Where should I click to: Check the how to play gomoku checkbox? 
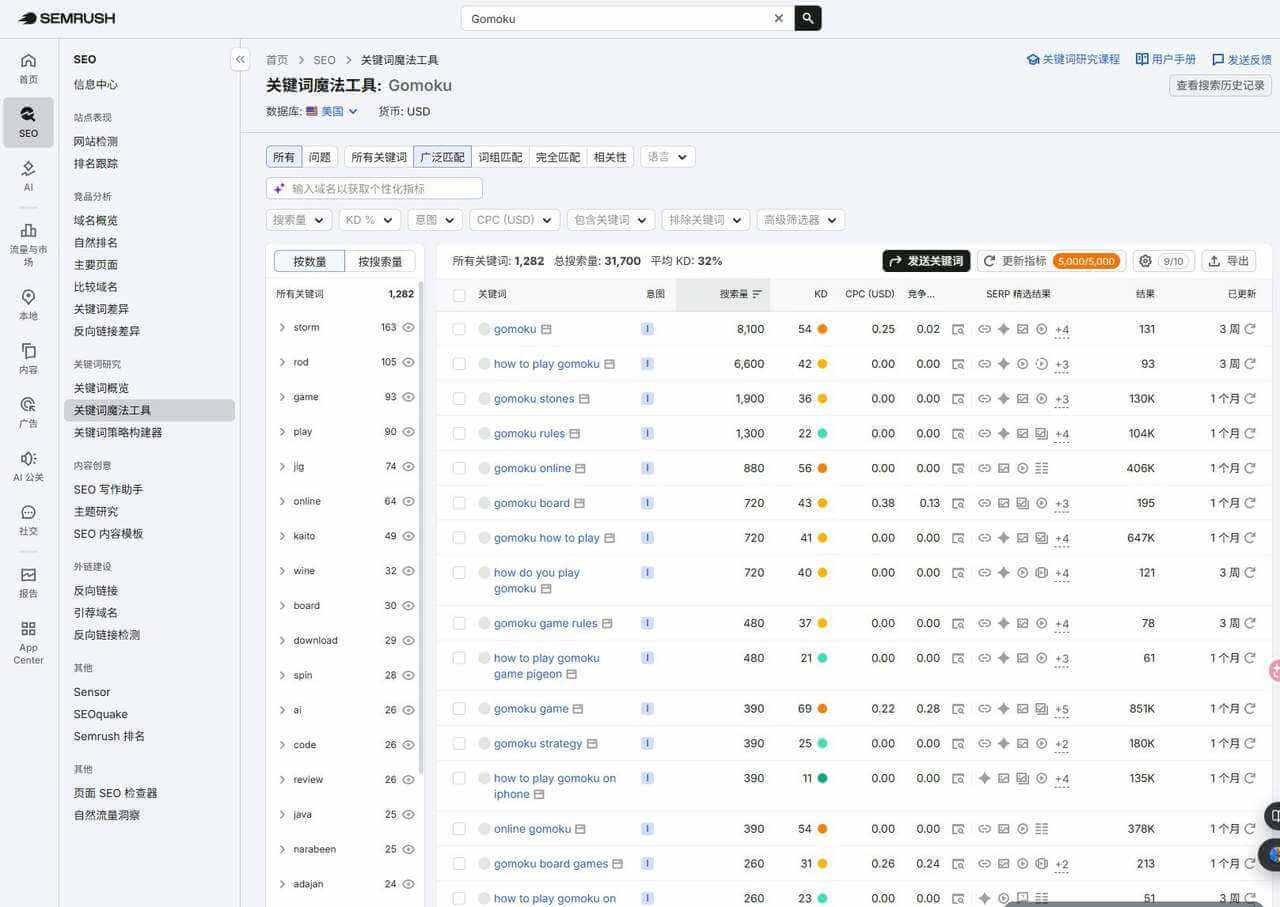point(459,364)
